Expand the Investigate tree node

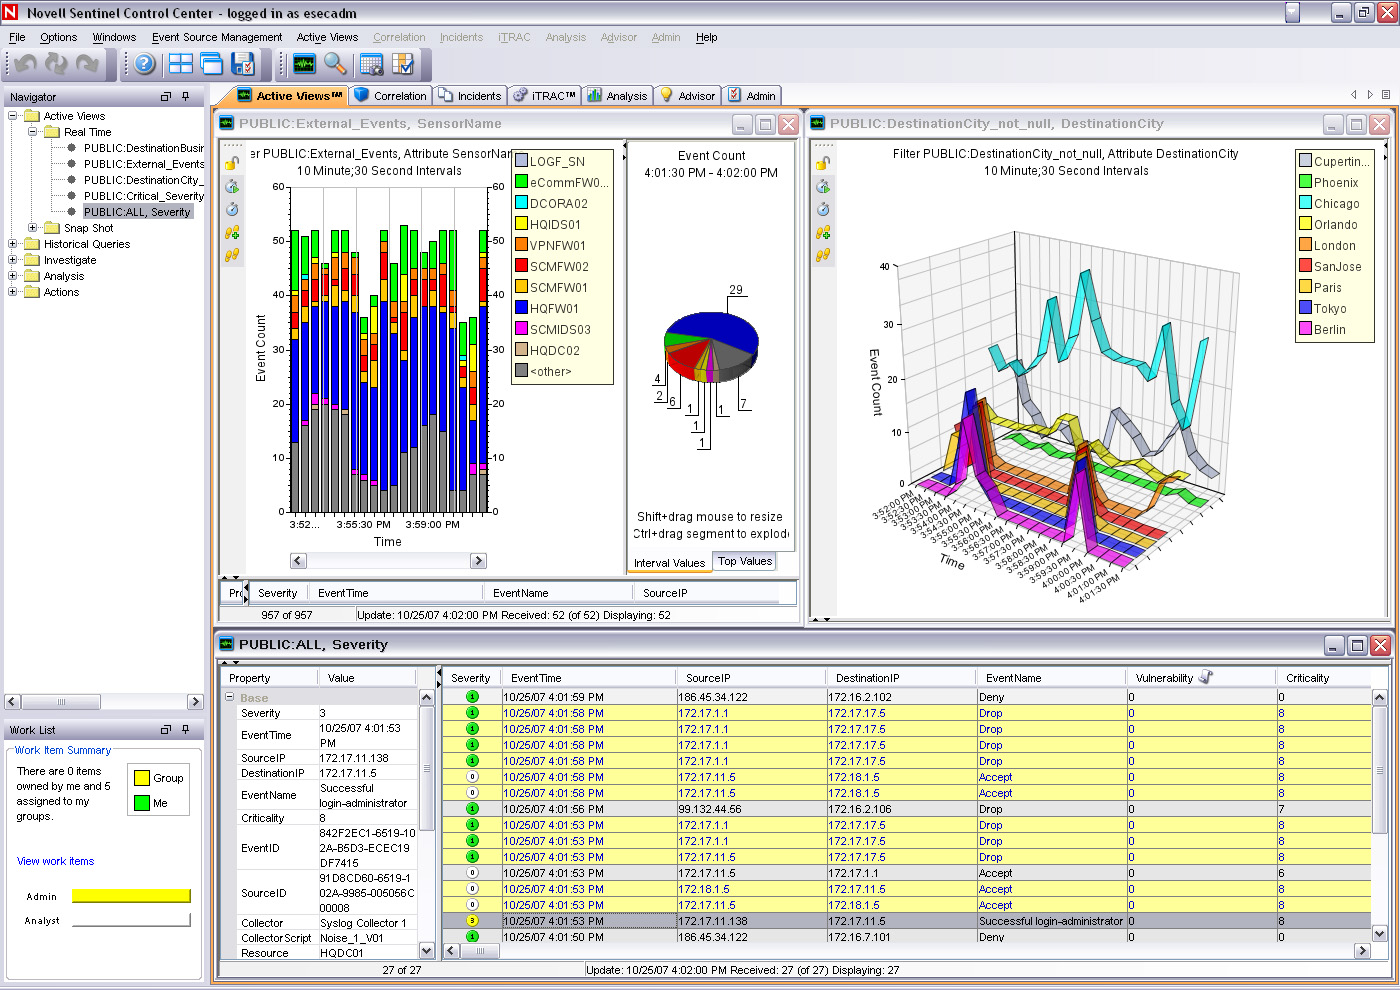click(x=12, y=260)
